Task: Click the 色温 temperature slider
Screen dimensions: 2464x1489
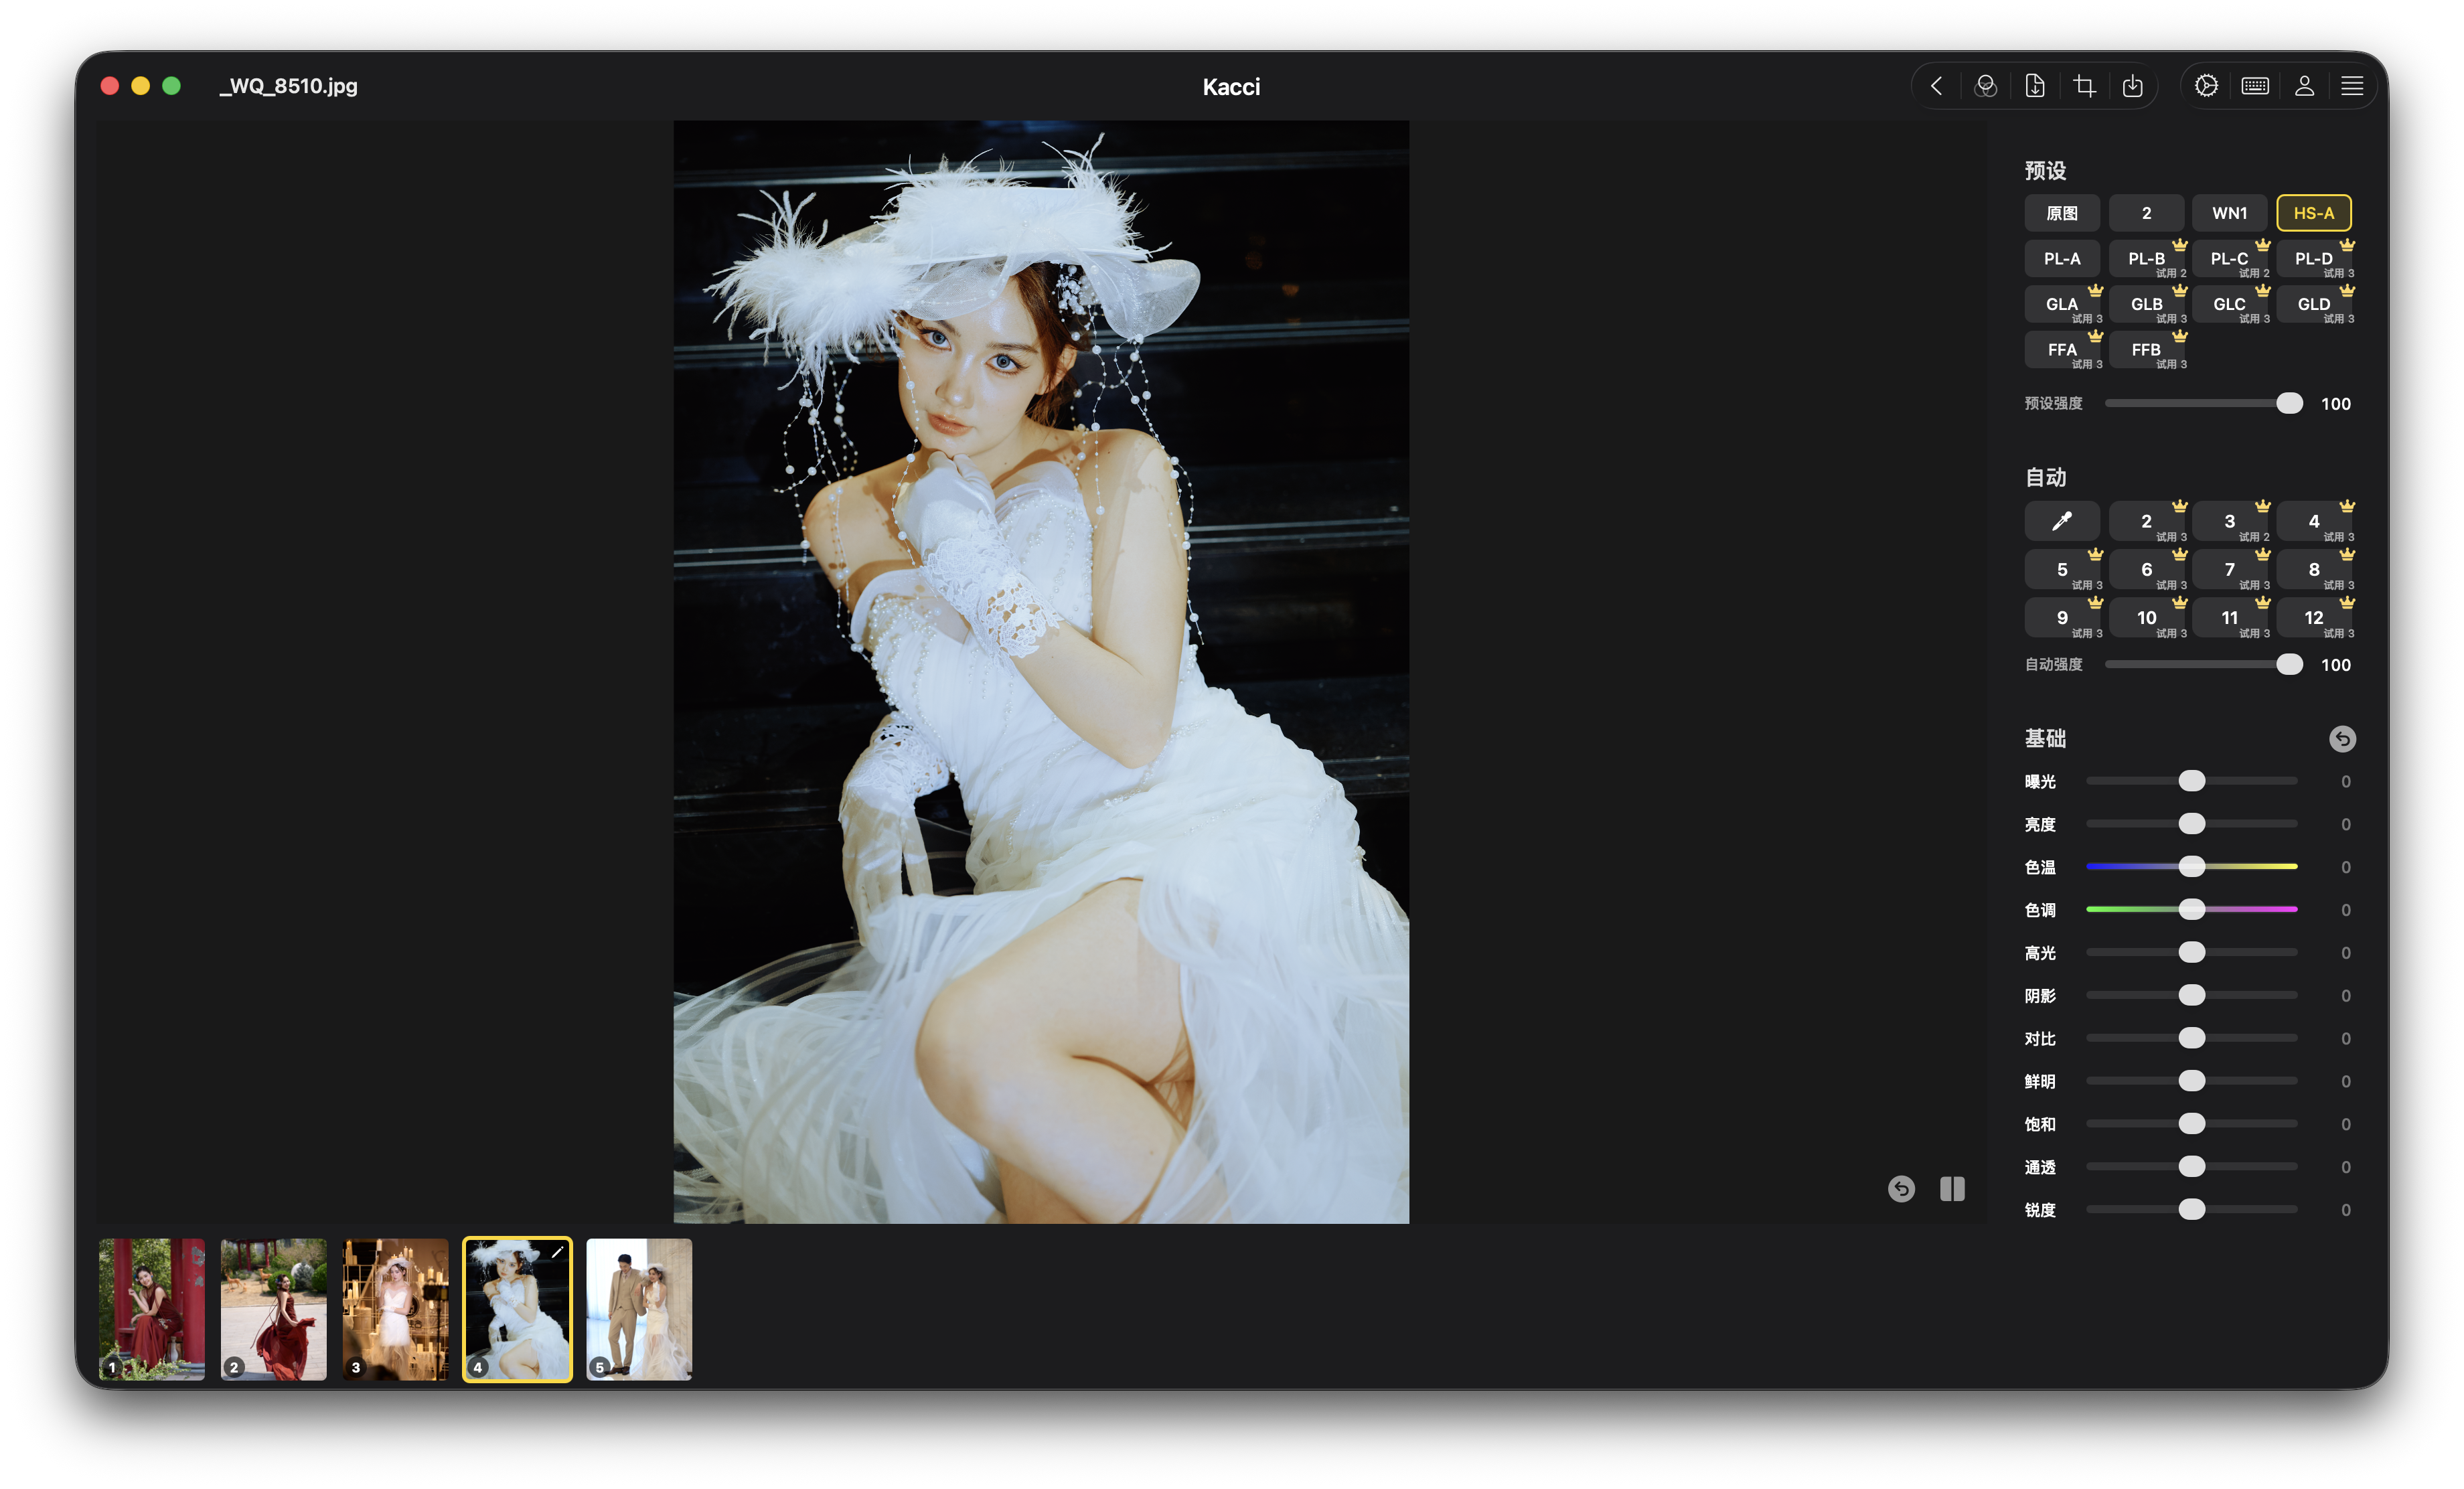Action: [2191, 866]
